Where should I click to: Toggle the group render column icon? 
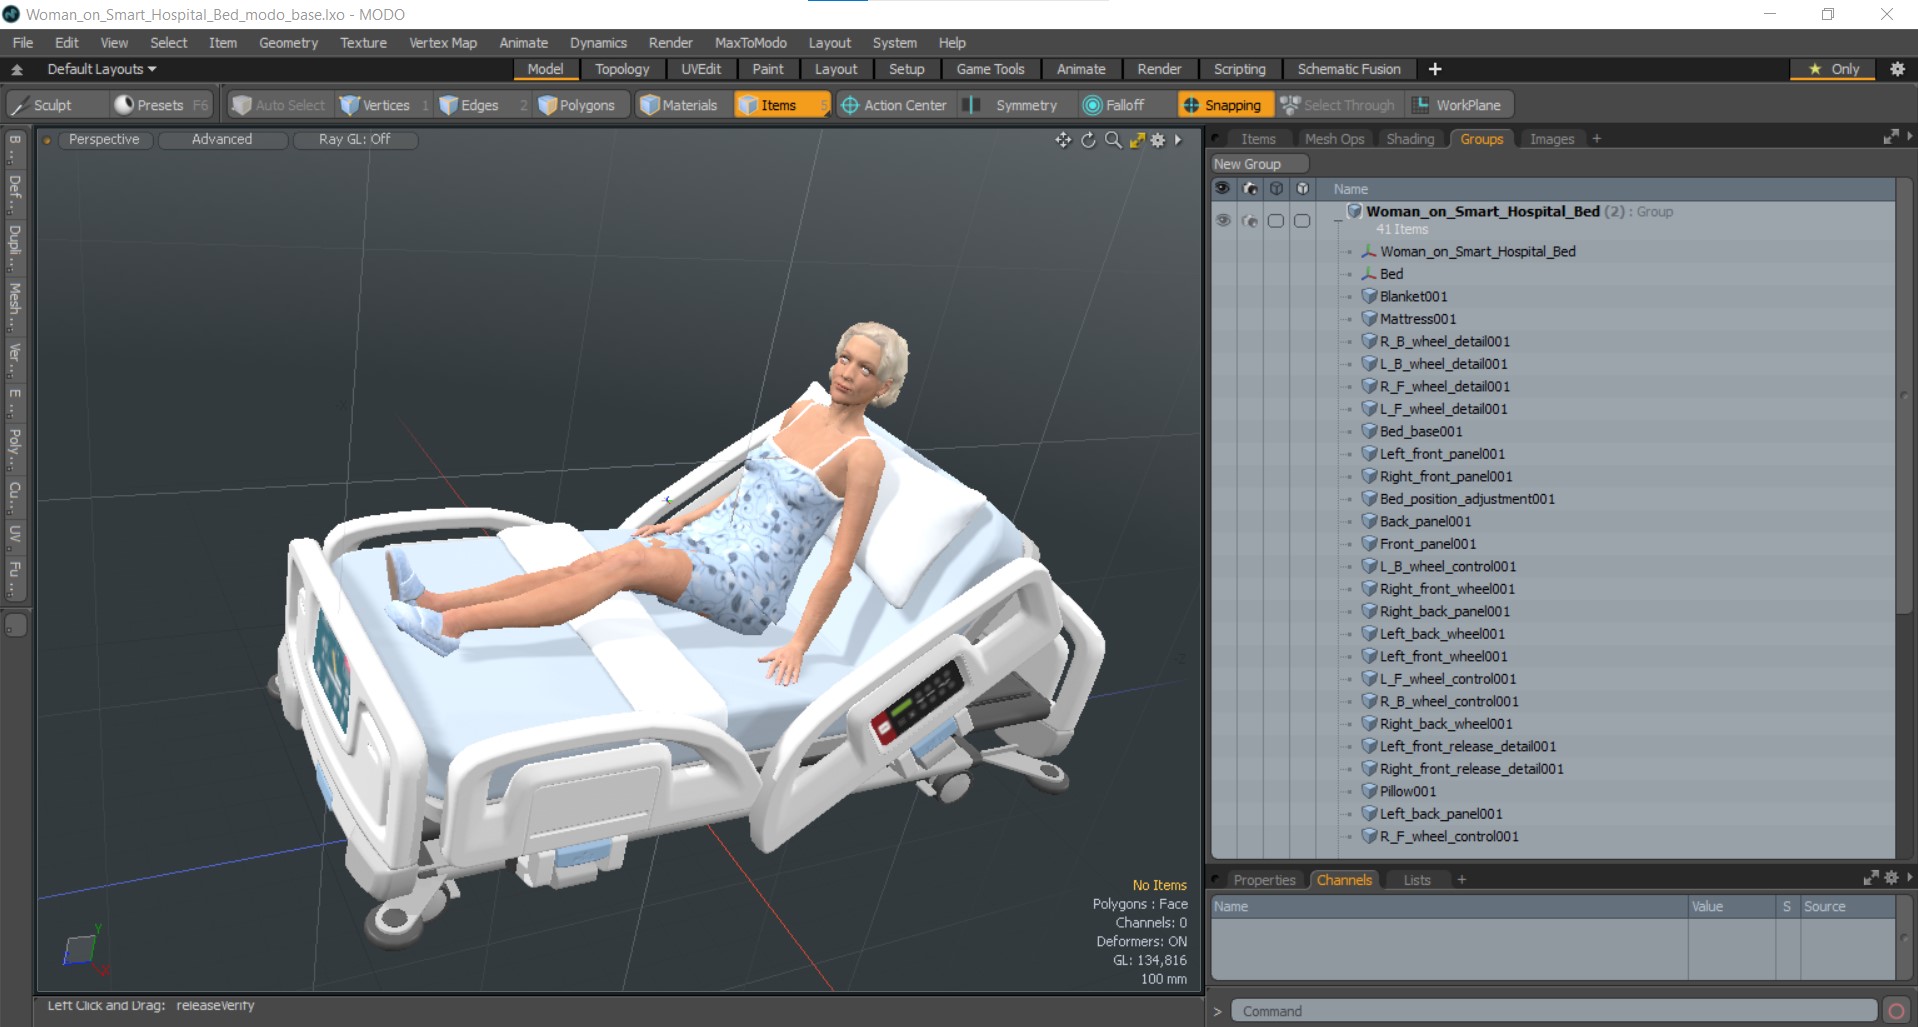(x=1250, y=220)
